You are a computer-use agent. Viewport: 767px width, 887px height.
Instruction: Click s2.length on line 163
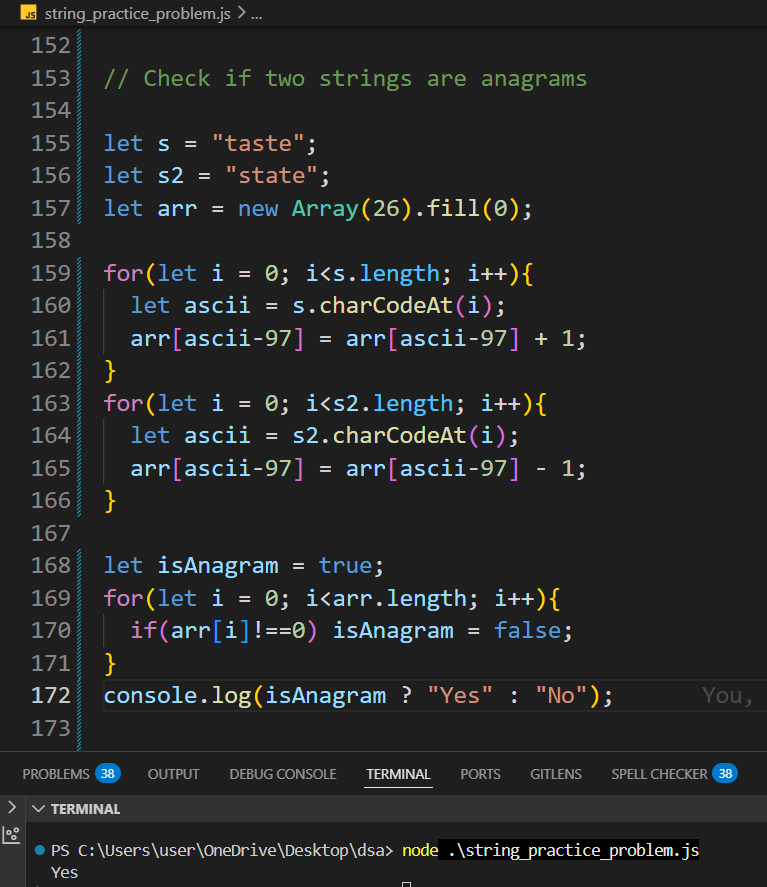tap(394, 403)
